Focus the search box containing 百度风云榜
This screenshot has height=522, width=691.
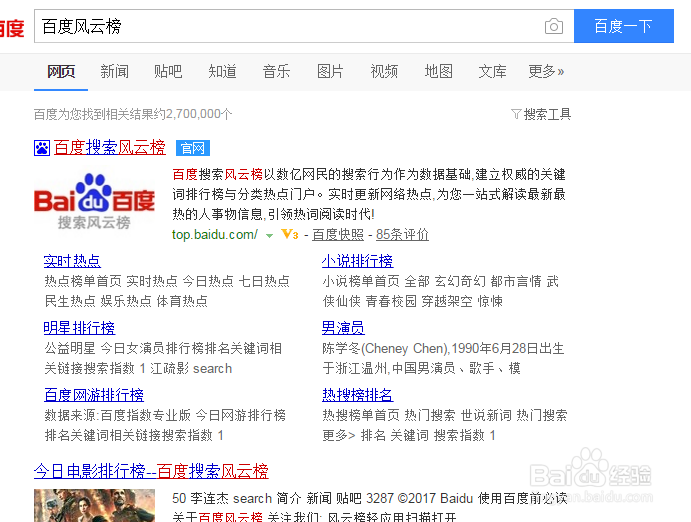click(304, 26)
